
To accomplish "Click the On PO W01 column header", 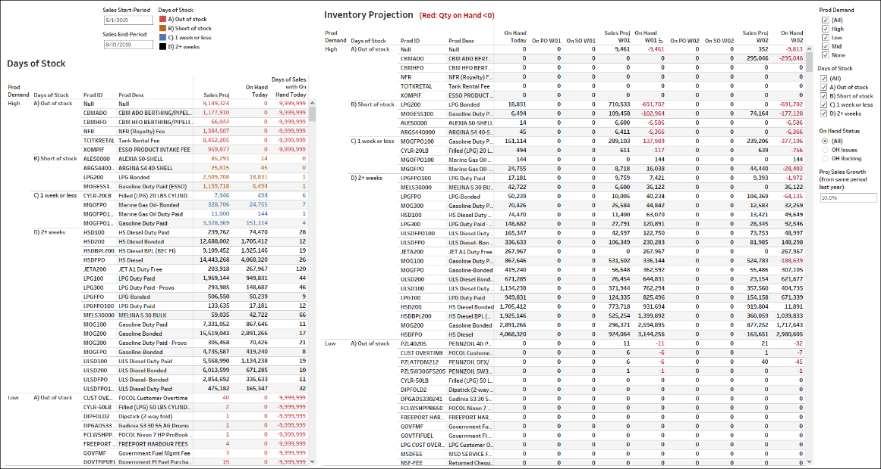I will coord(547,40).
